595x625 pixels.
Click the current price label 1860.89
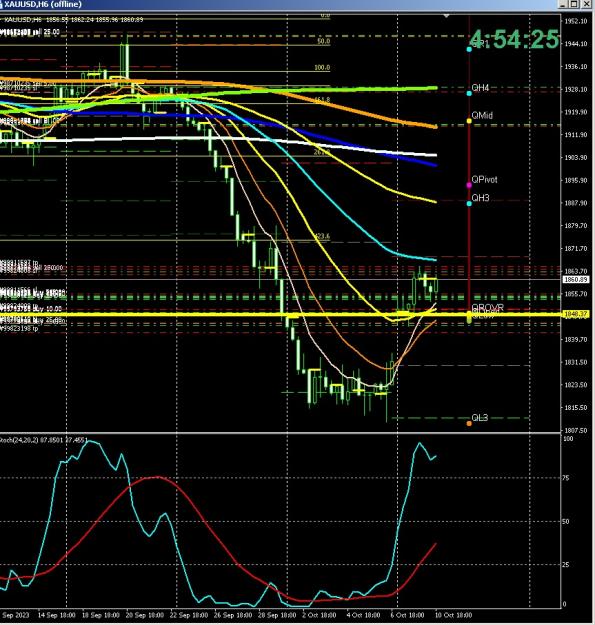click(576, 280)
